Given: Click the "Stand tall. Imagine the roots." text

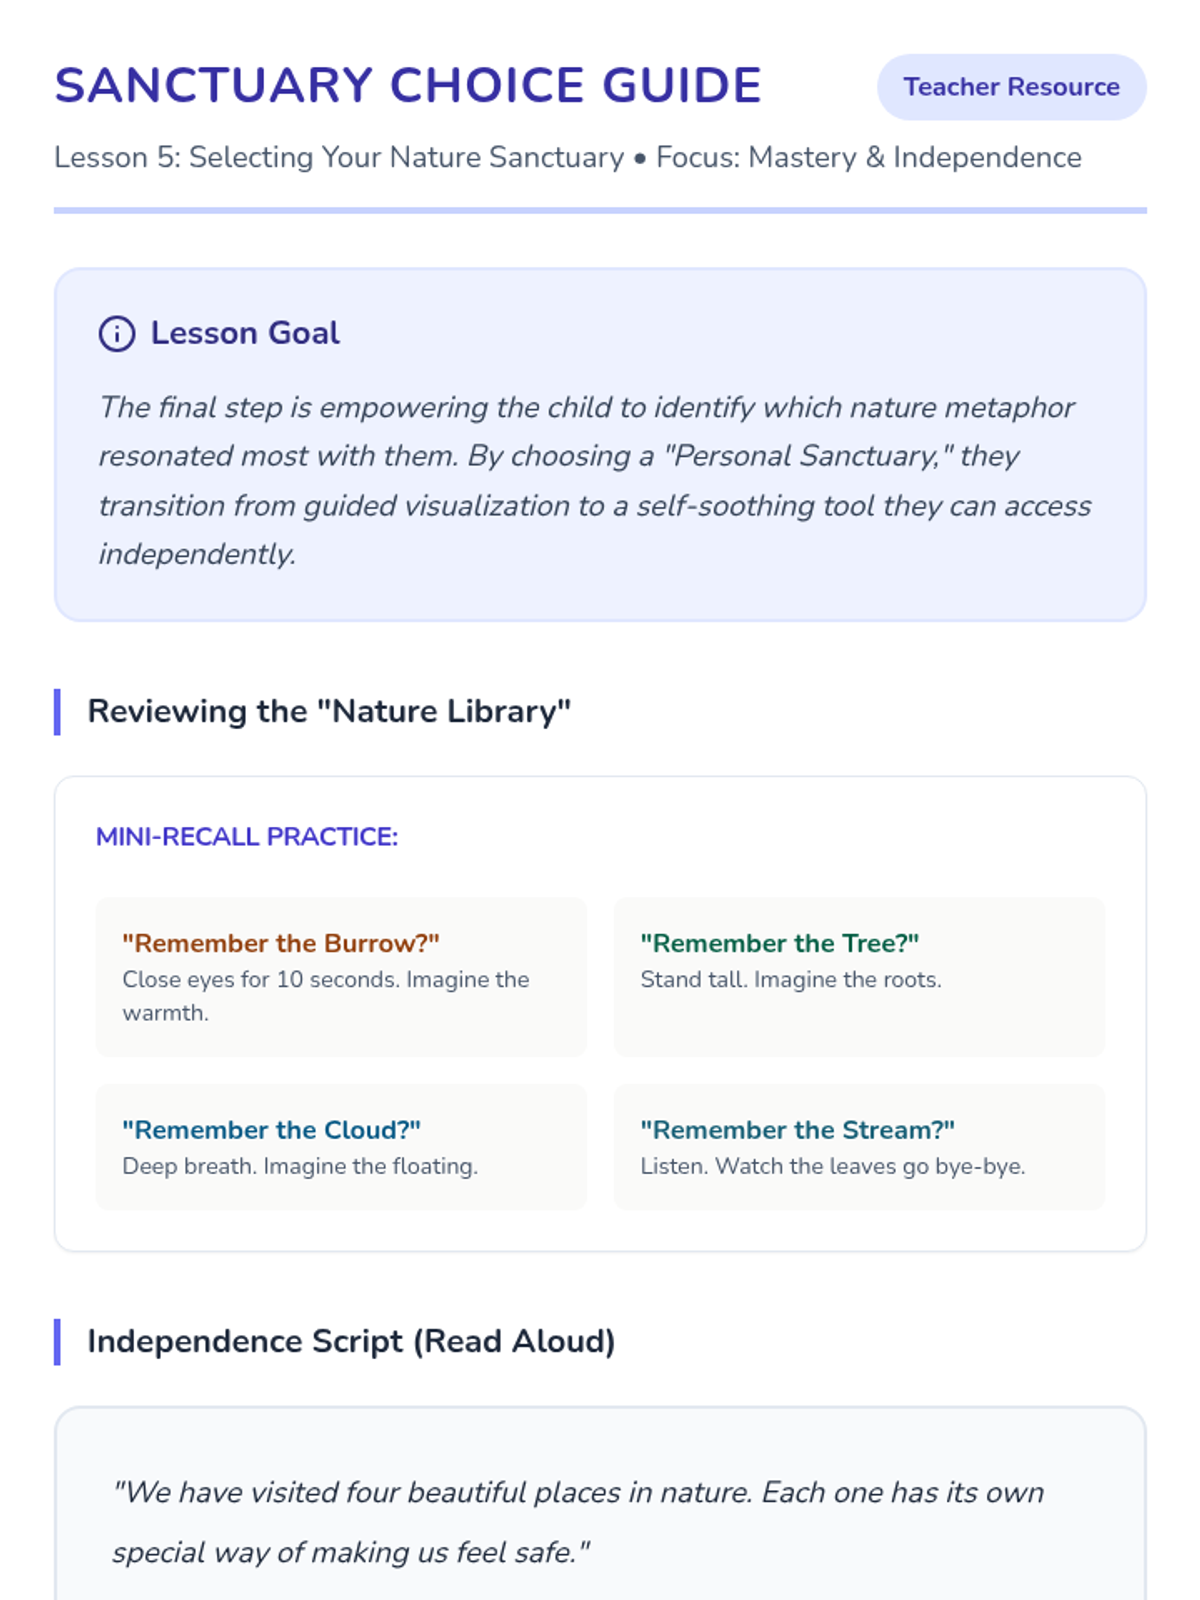Looking at the screenshot, I should (x=790, y=980).
